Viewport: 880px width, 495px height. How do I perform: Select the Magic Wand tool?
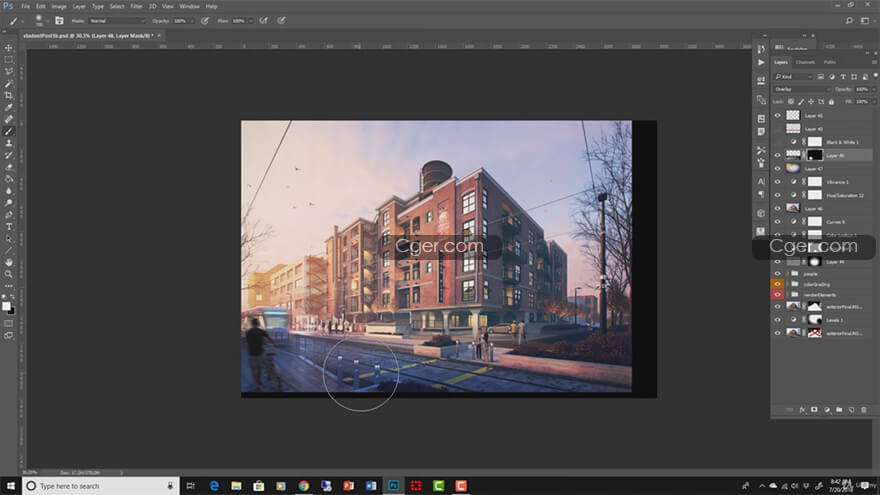(9, 84)
